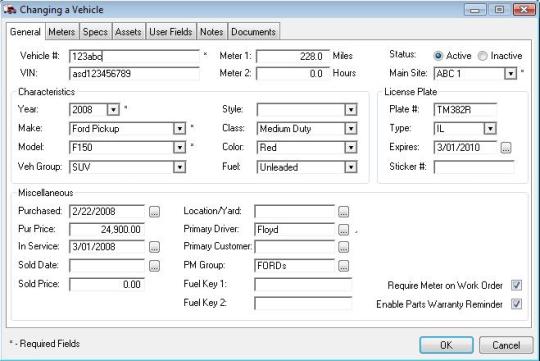
Task: Go to the Notes tab
Action: (x=212, y=32)
